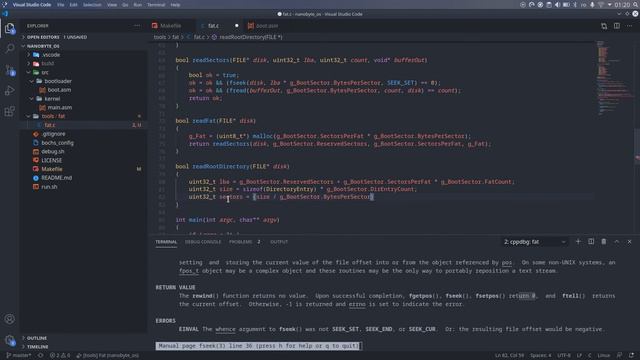Image resolution: width=640 pixels, height=360 pixels.
Task: Open the terminal selector dropdown cppdbg: fat
Action: pos(535,242)
